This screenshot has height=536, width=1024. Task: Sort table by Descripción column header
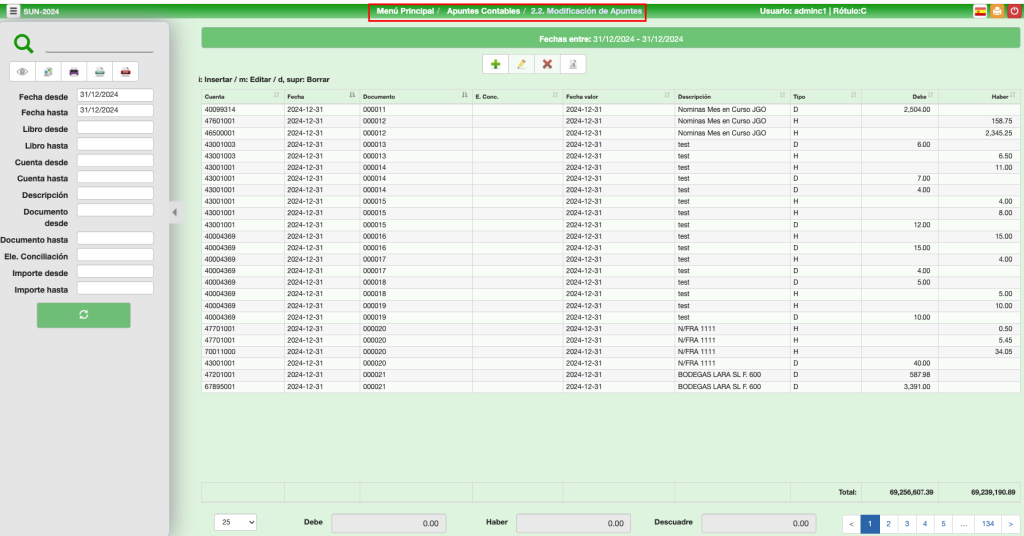[732, 96]
